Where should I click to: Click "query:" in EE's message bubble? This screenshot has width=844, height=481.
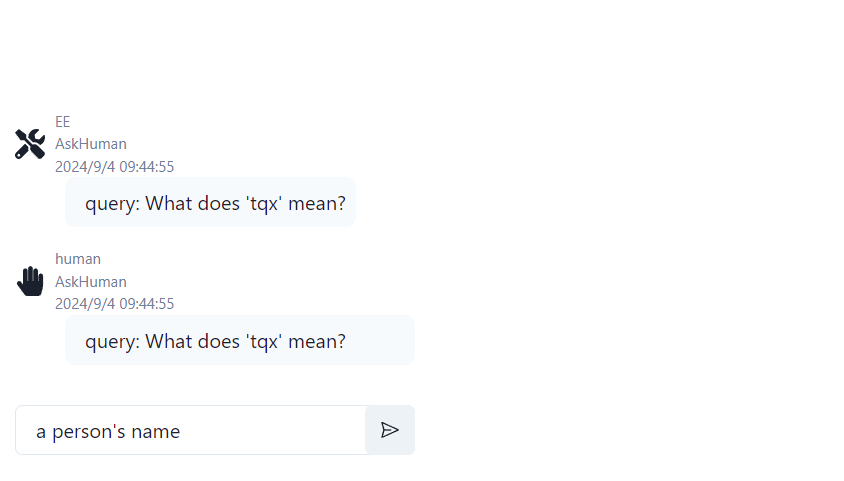[x=112, y=204]
